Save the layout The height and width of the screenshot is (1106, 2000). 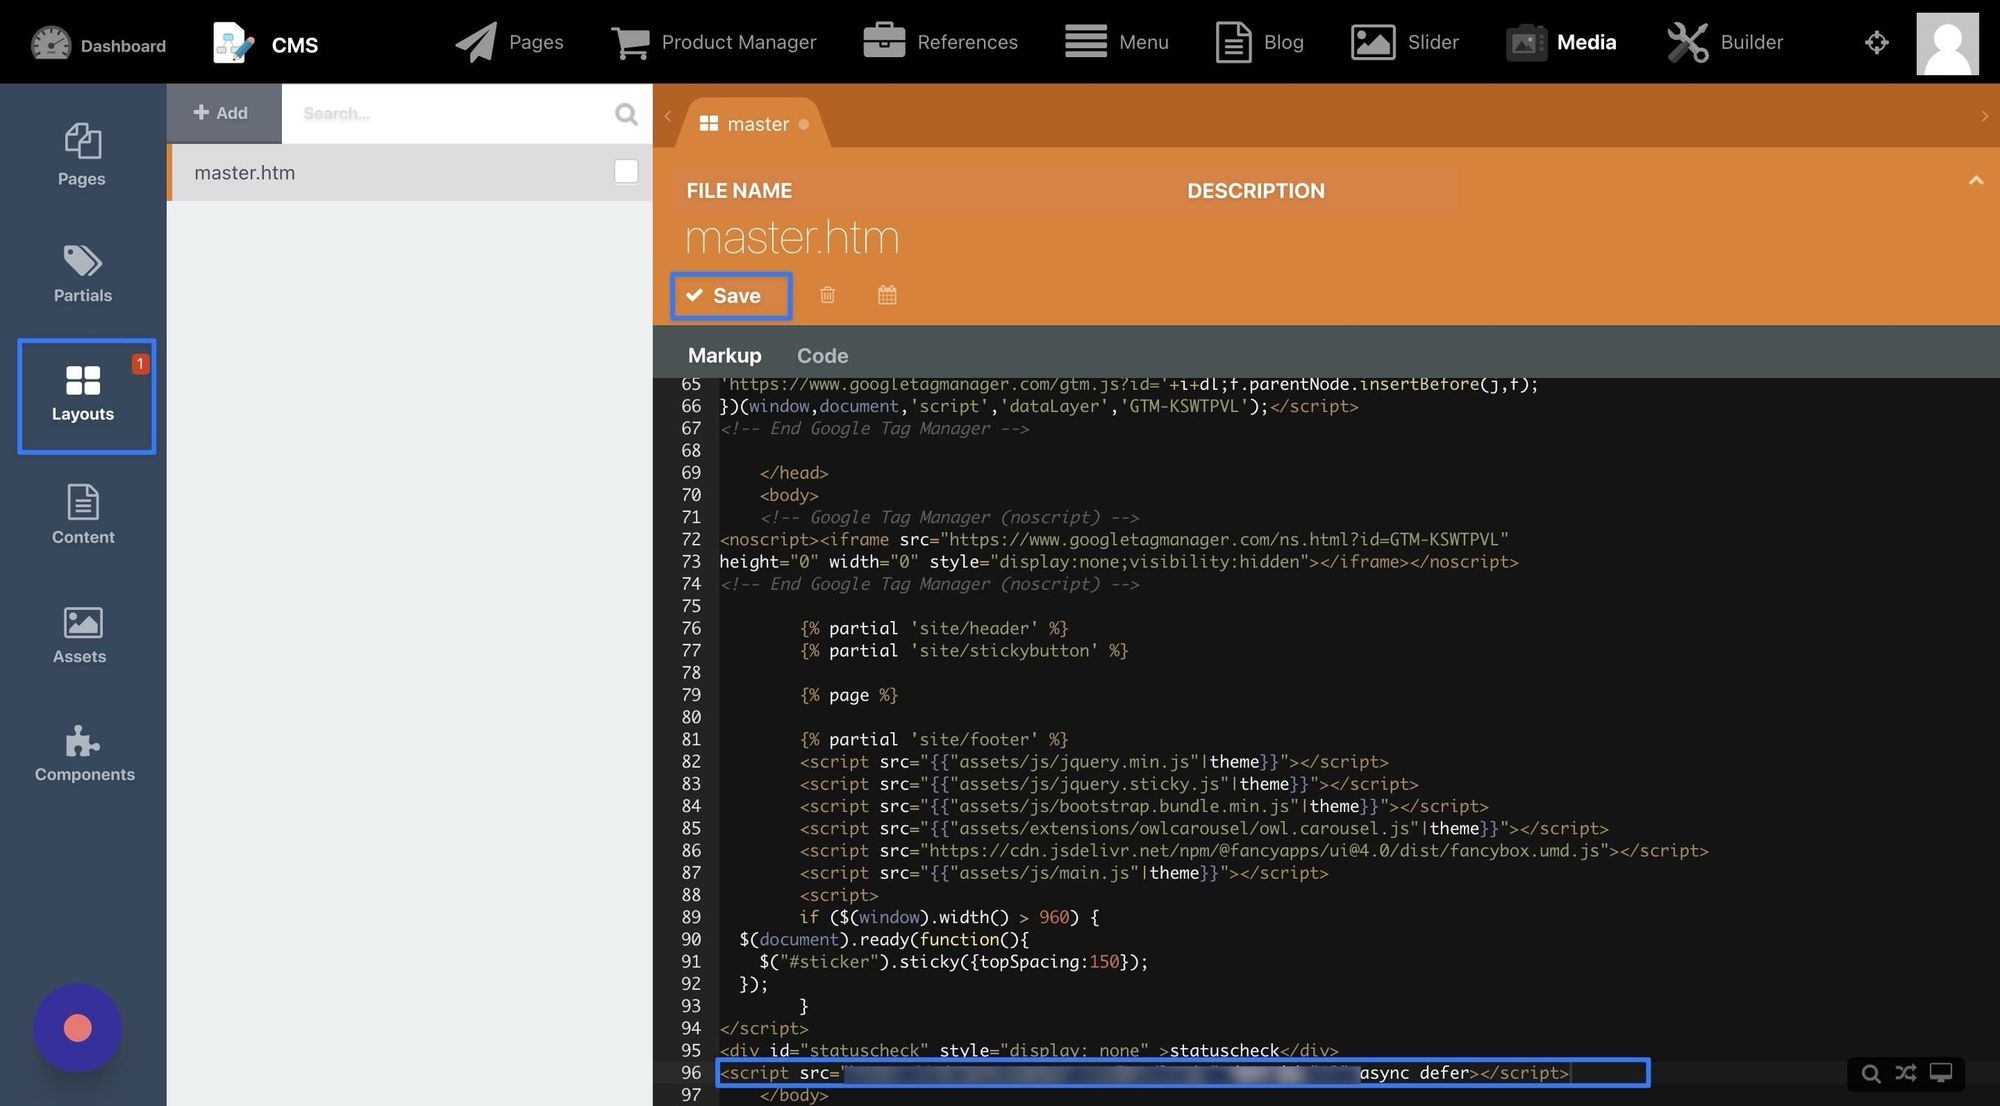731,296
